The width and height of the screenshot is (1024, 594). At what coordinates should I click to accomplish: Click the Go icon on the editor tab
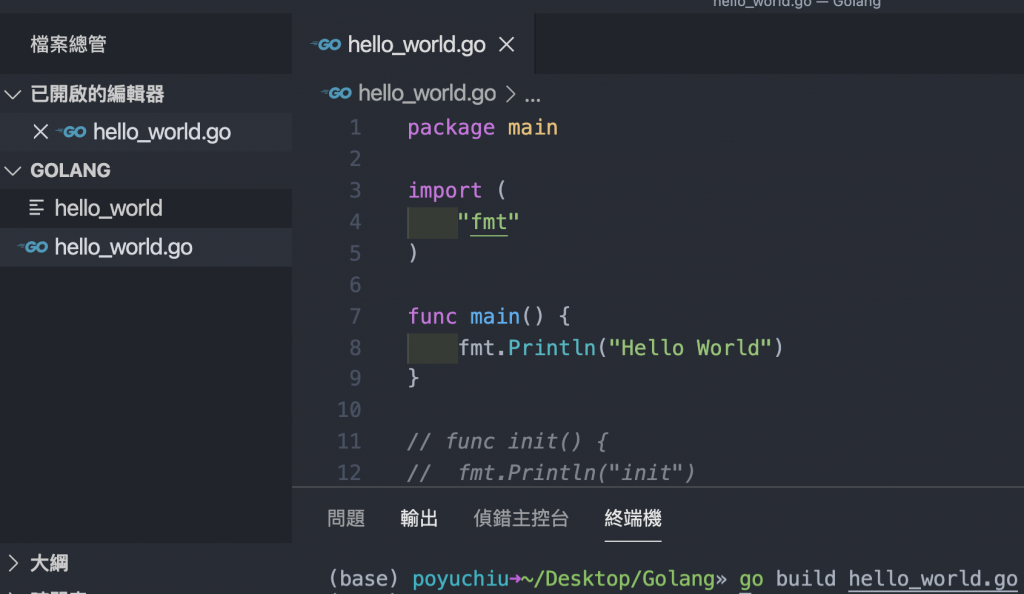[x=326, y=45]
